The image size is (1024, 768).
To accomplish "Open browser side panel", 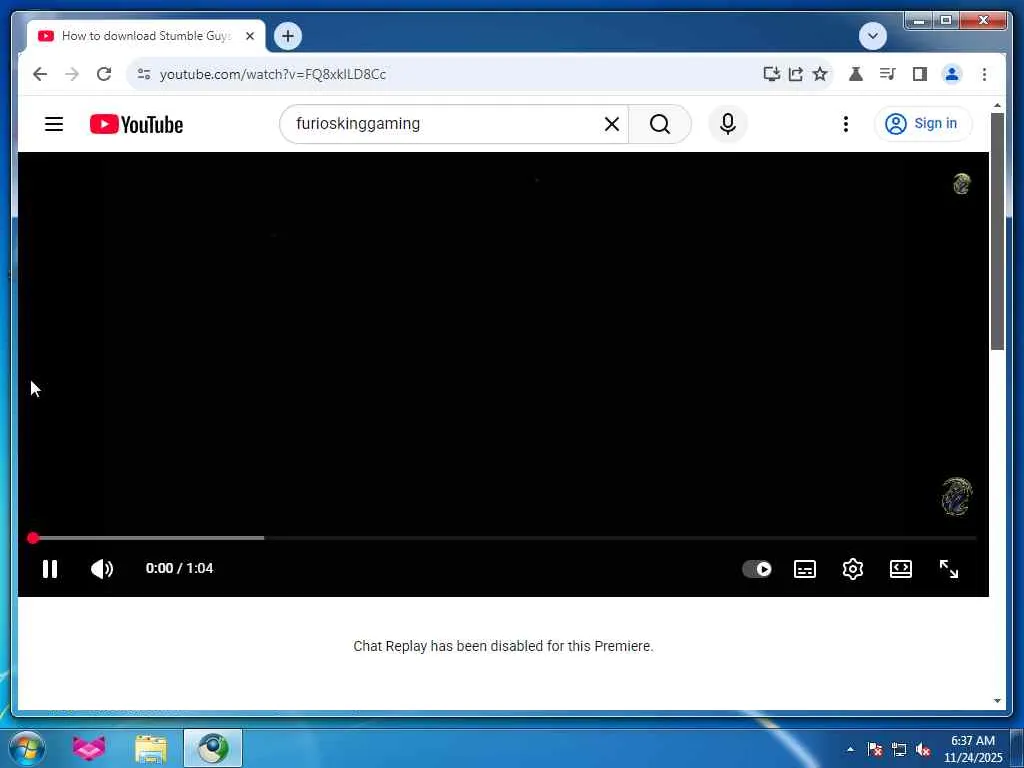I will [x=920, y=74].
